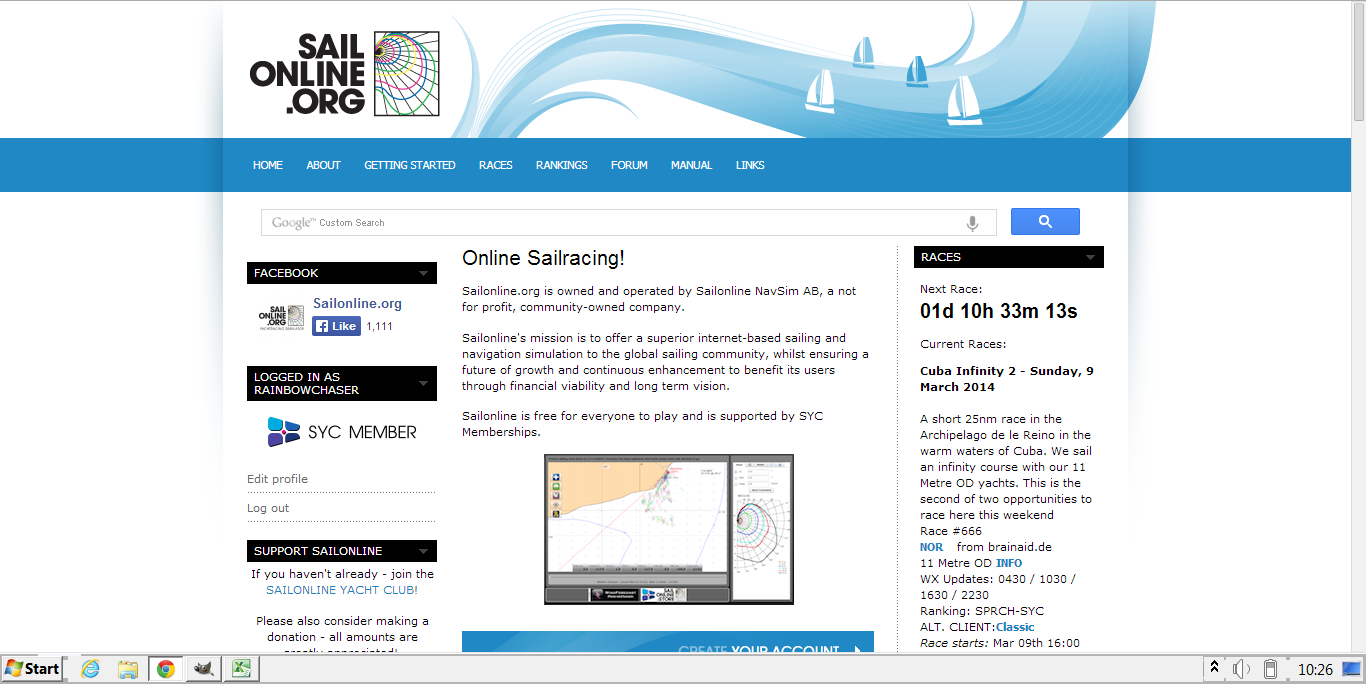
Task: Follow the SAILONLINE YACHT CLUB! link
Action: (x=342, y=590)
